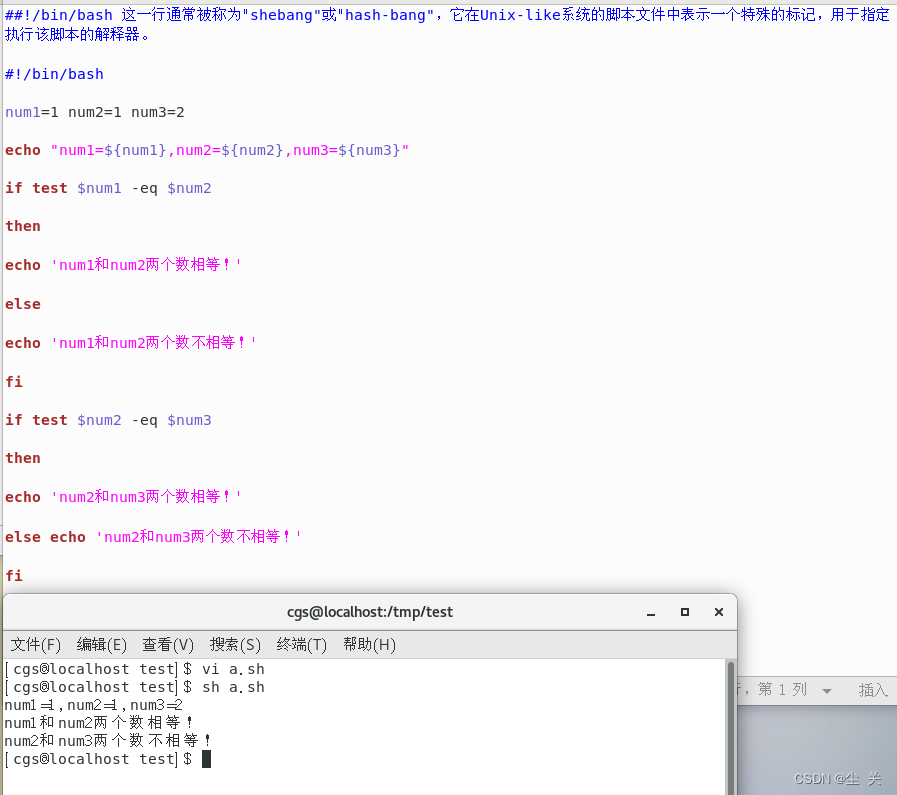897x795 pixels.
Task: Click the 'else echo' num2和num3 line
Action: [x=153, y=536]
